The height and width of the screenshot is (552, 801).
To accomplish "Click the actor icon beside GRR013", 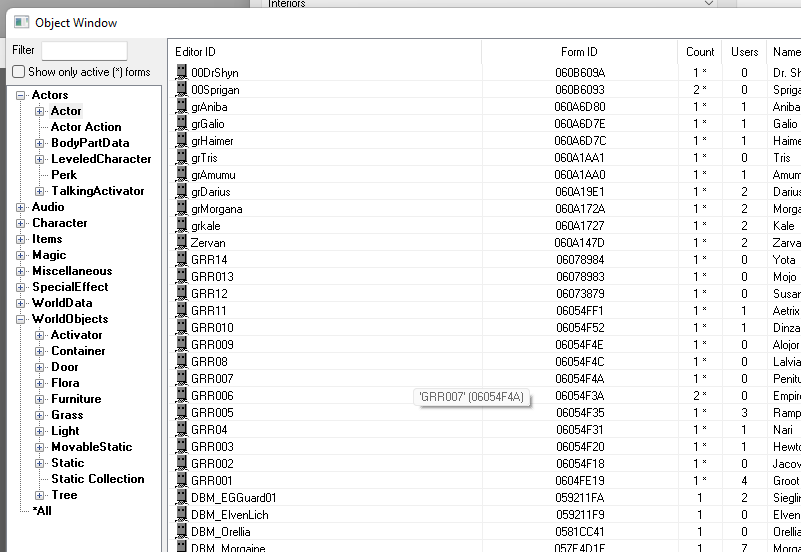I will [x=181, y=276].
